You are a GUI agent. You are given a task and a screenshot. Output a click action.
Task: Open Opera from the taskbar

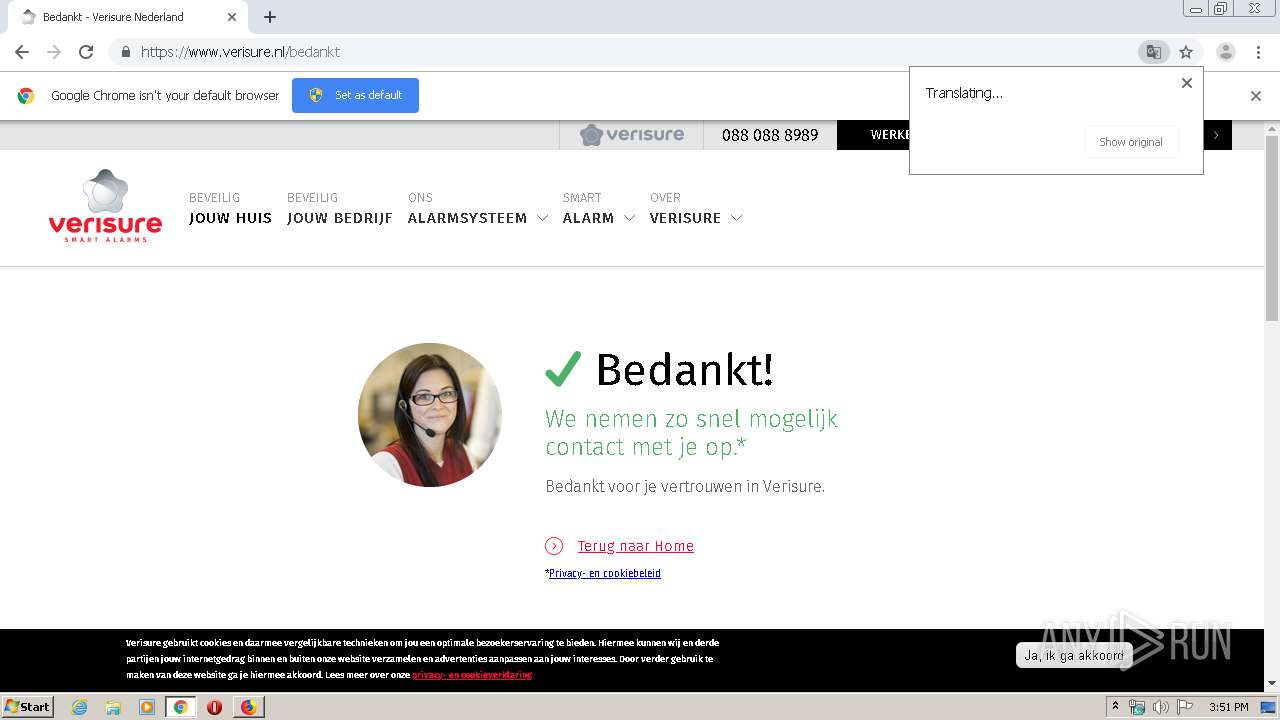tap(214, 707)
